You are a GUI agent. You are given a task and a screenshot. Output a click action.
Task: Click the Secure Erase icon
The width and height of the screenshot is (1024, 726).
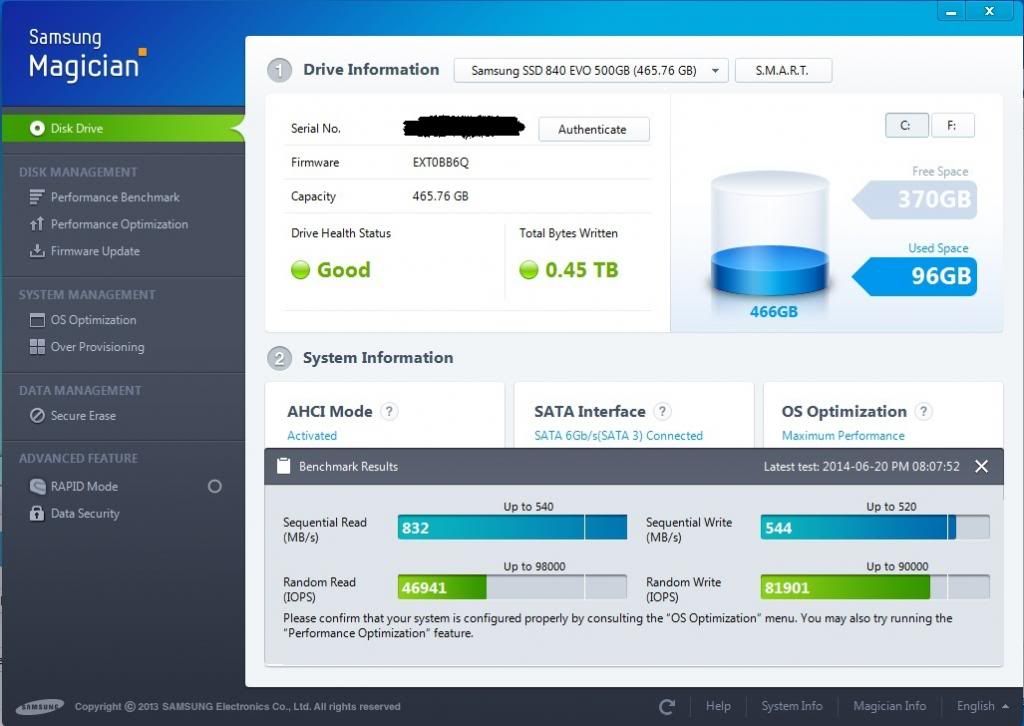[37, 416]
